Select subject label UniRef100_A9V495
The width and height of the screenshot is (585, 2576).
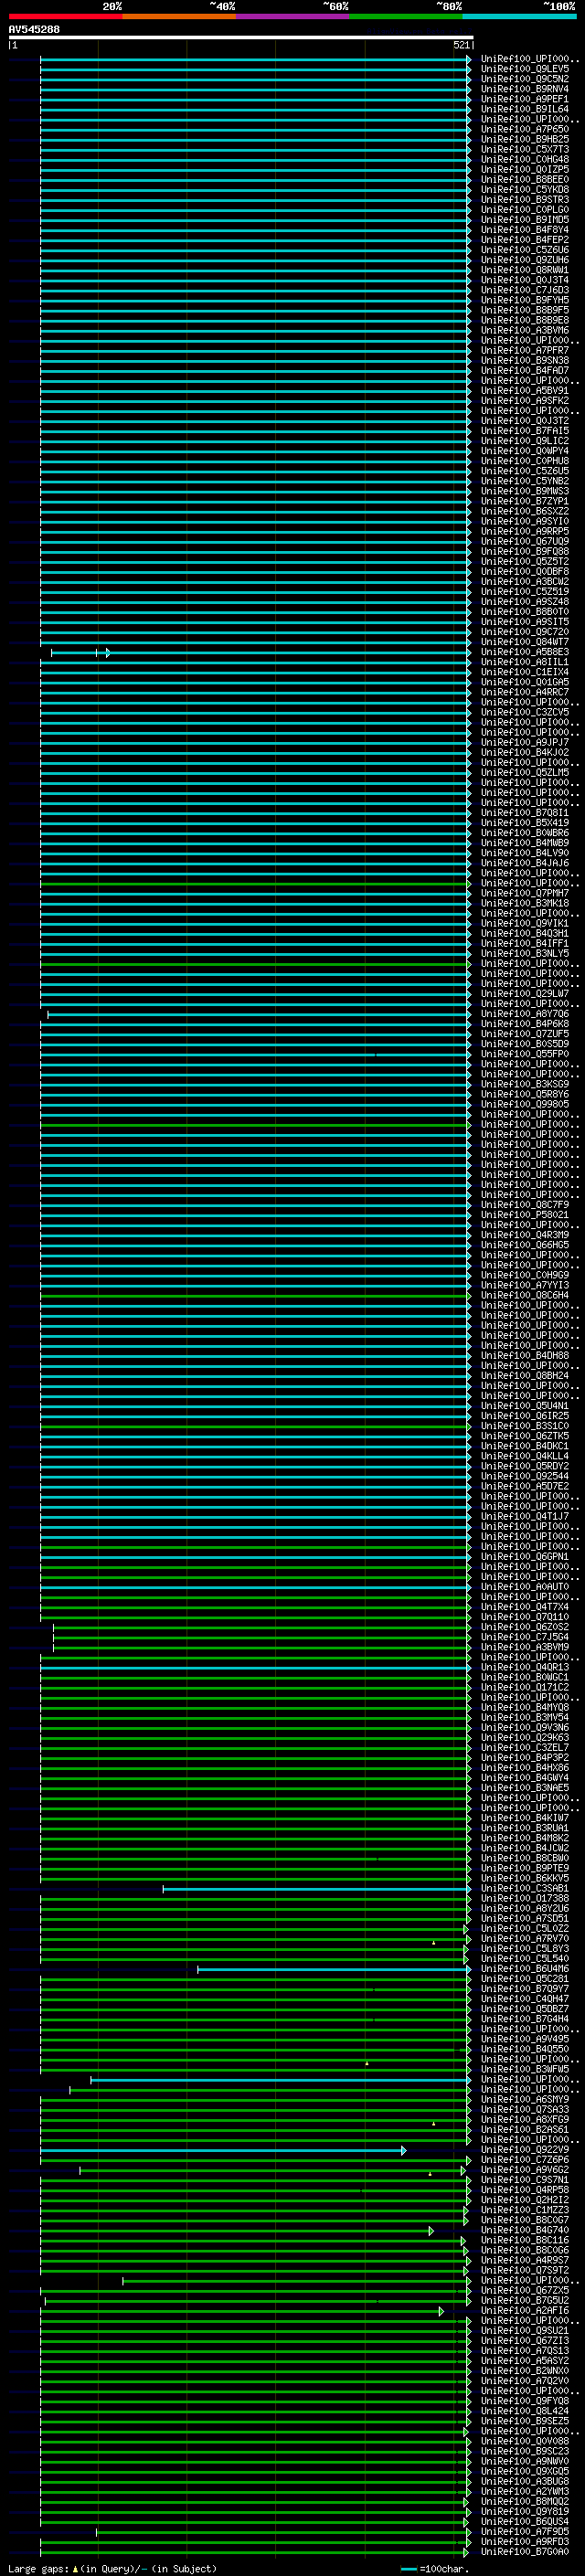[524, 2039]
